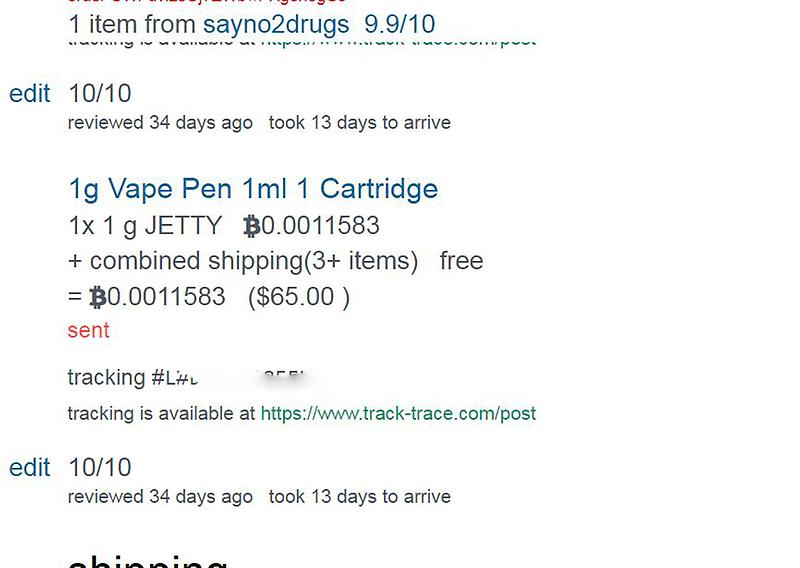Click the "1 item from" text at the top
This screenshot has width=800, height=568.
pos(132,24)
